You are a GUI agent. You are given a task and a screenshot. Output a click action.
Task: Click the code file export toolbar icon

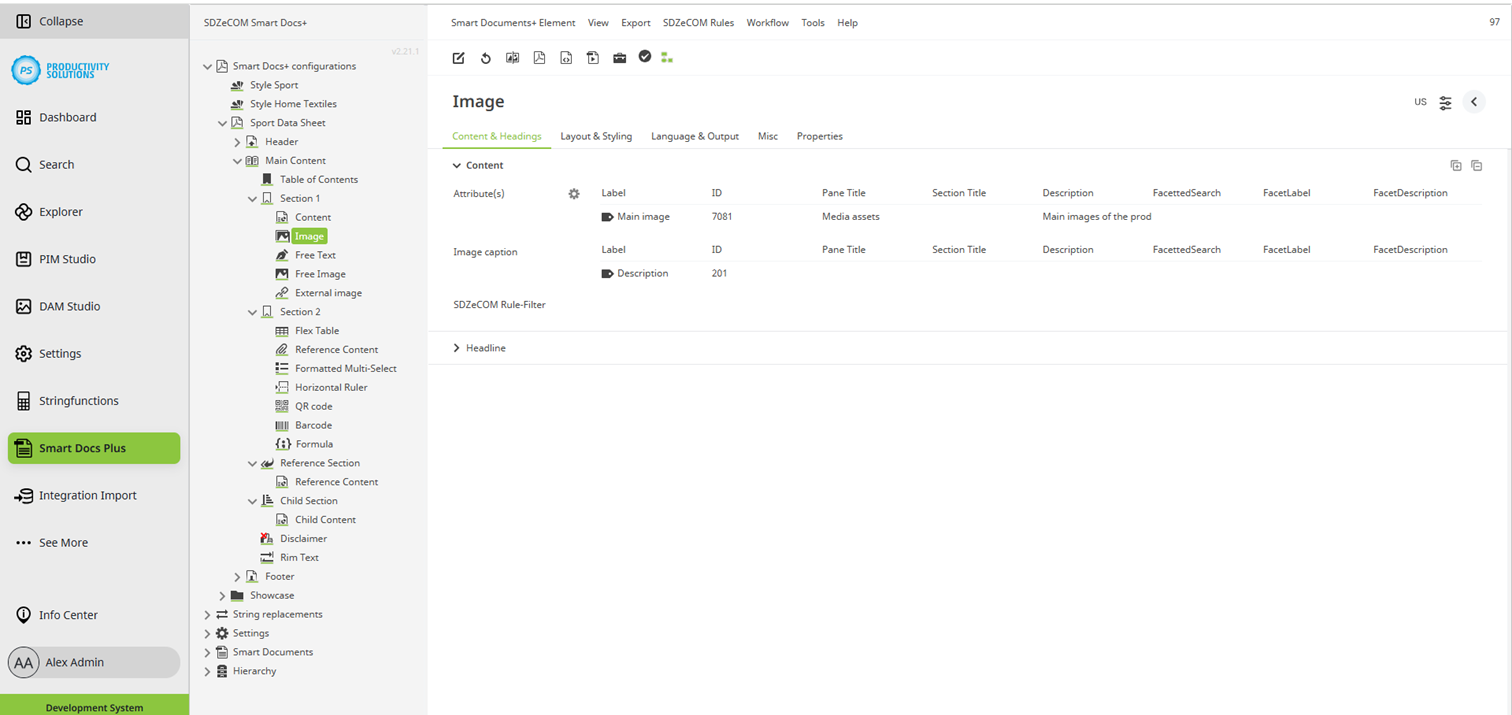566,58
